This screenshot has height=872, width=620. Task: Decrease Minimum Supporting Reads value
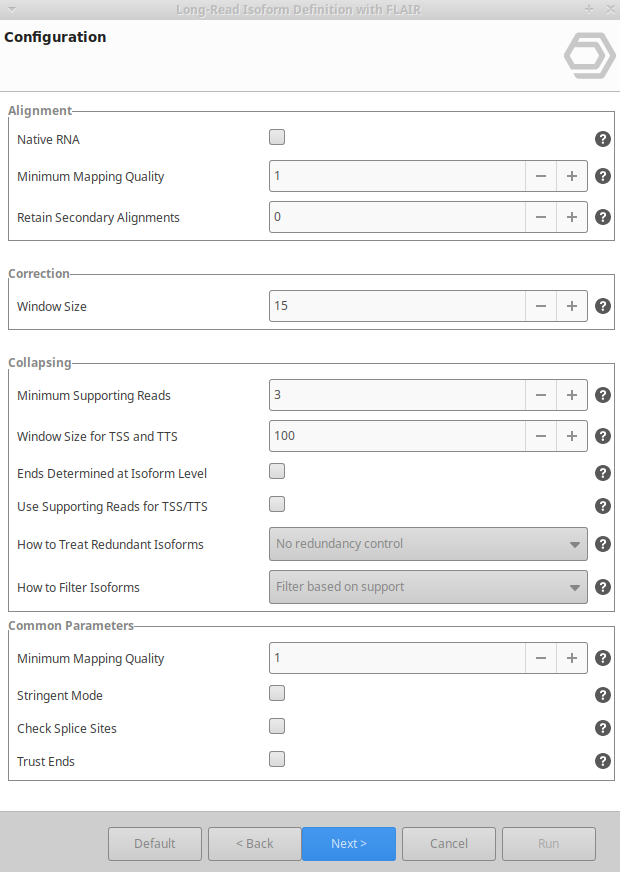coord(540,395)
